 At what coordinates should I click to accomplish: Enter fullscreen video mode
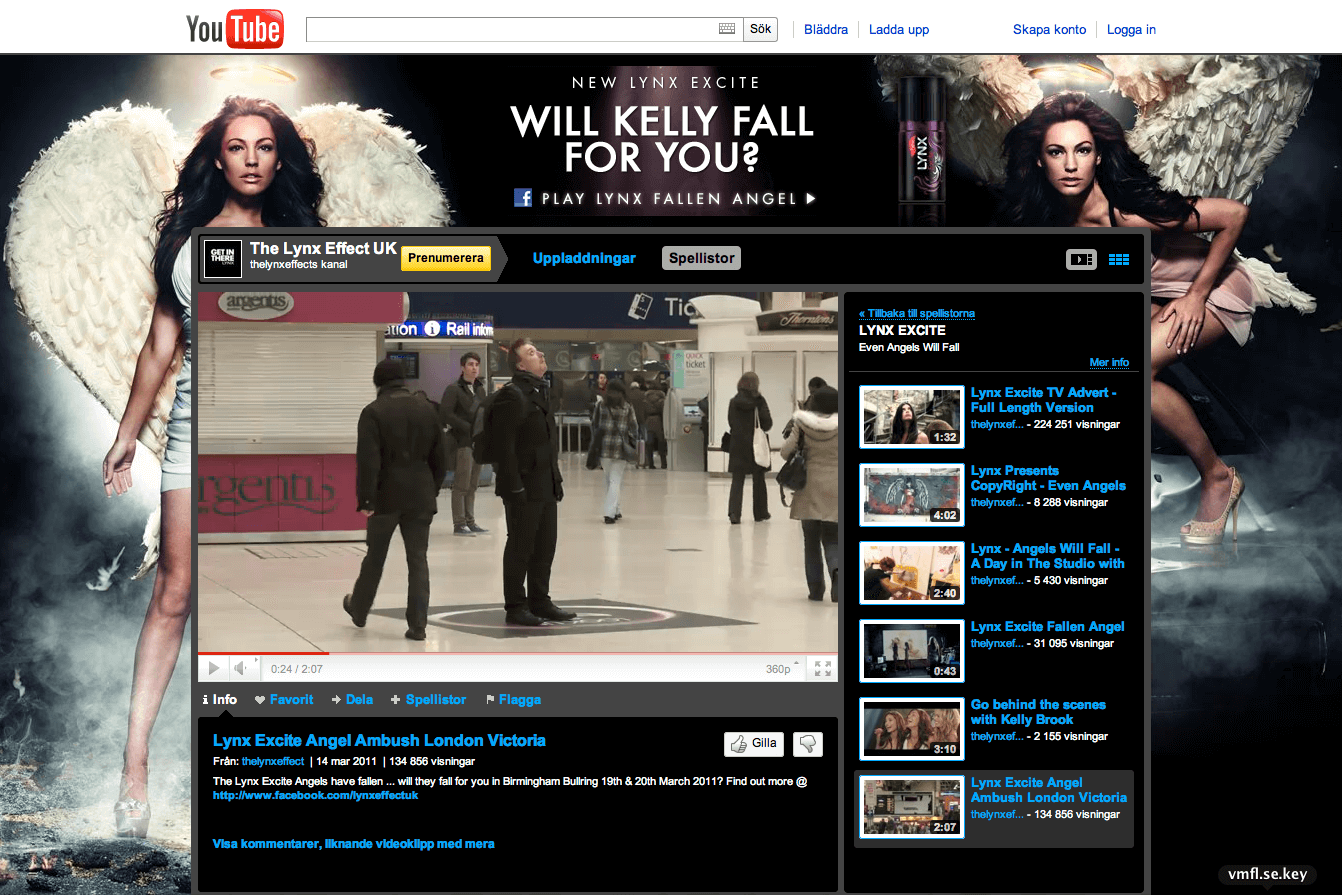coord(823,669)
